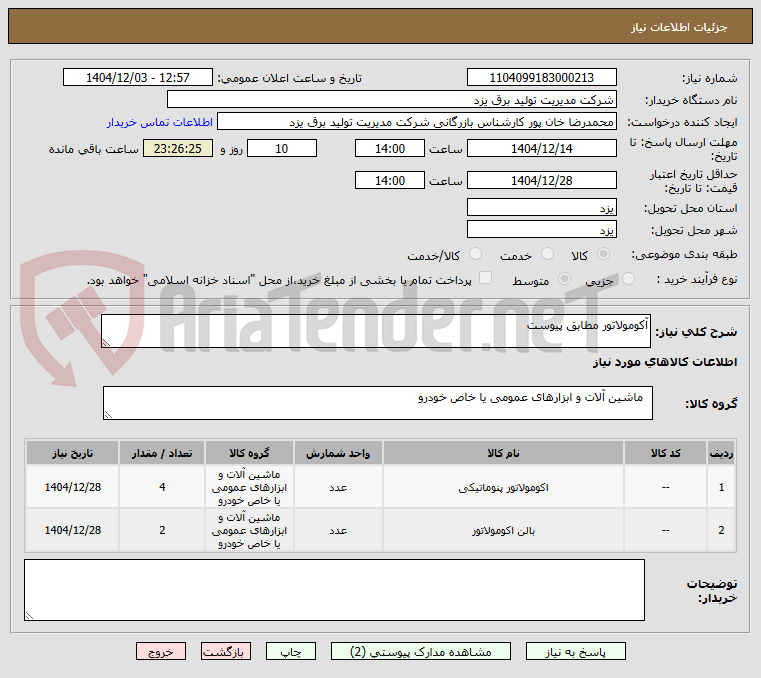Click the واحد شمارش column header
This screenshot has width=761, height=678.
[x=338, y=453]
